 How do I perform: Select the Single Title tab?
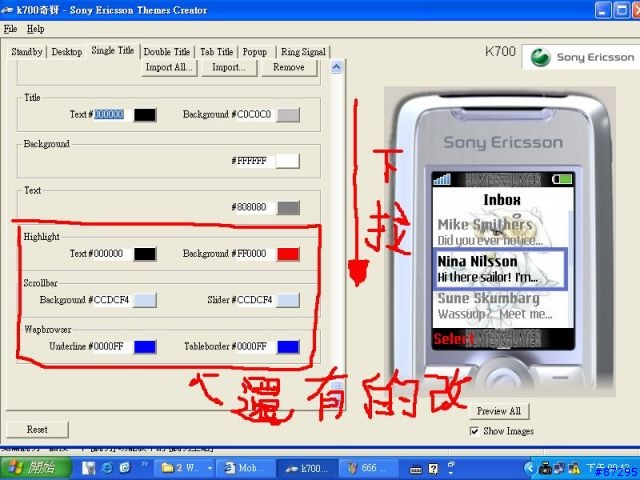[113, 50]
